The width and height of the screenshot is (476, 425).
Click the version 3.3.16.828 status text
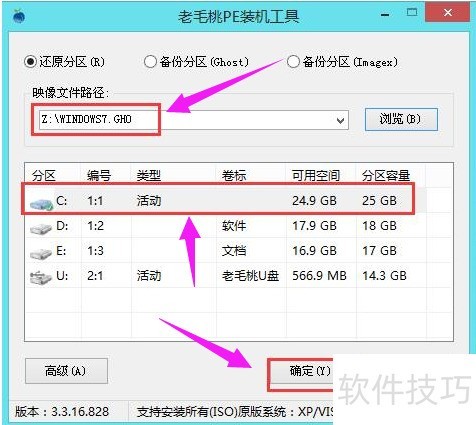point(62,412)
